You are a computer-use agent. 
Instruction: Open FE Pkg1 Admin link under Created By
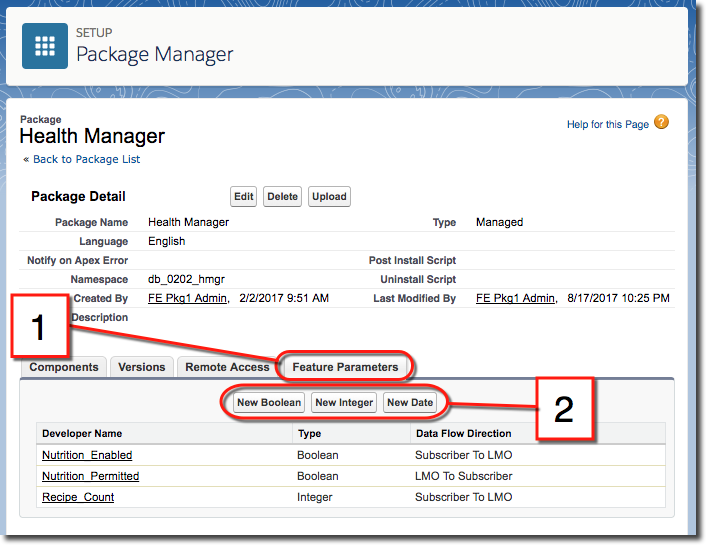point(188,298)
